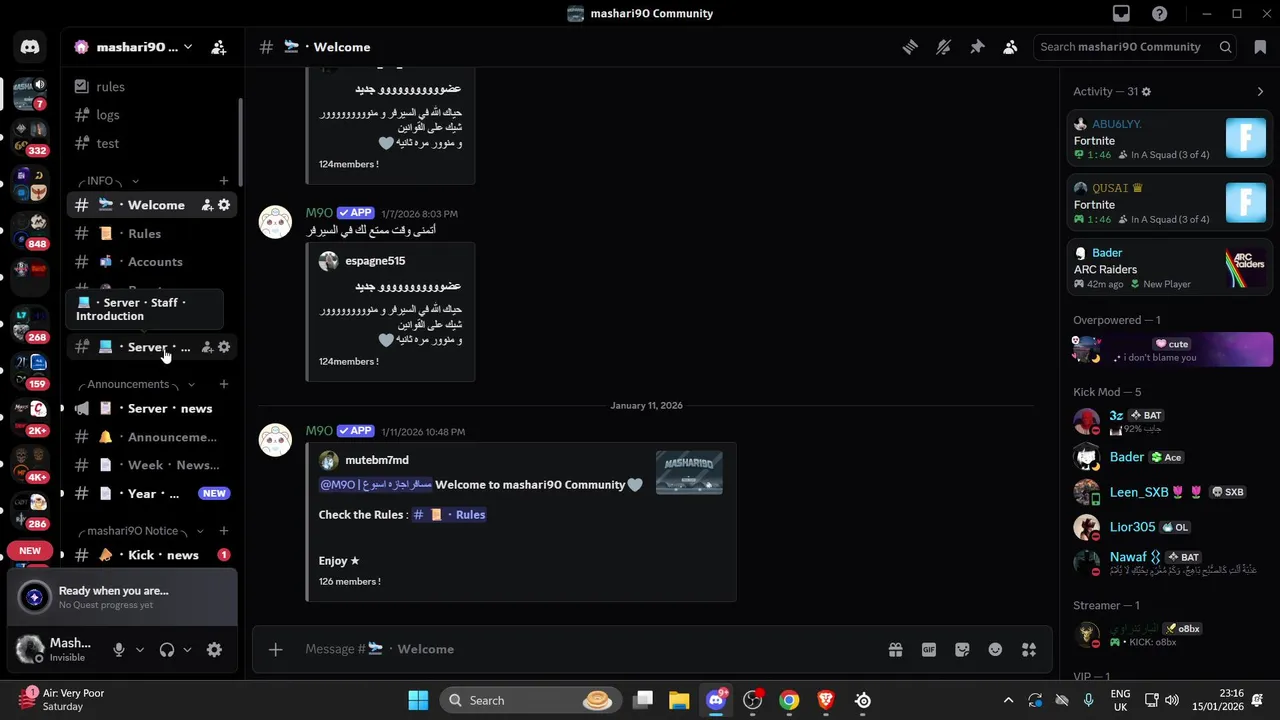Screen dimensions: 1280x720
Task: Open Ready when you are quest banner
Action: tap(122, 597)
